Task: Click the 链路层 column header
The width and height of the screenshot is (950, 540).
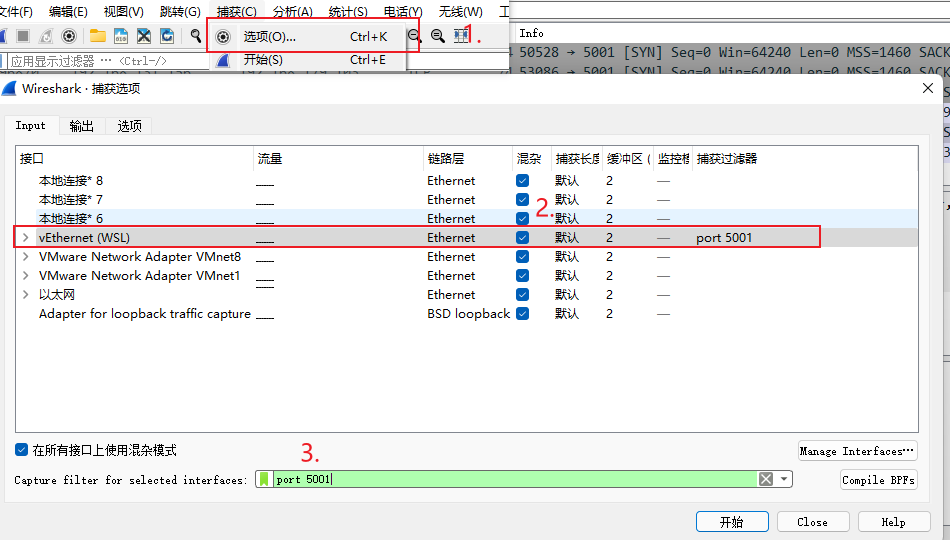Action: click(x=468, y=159)
